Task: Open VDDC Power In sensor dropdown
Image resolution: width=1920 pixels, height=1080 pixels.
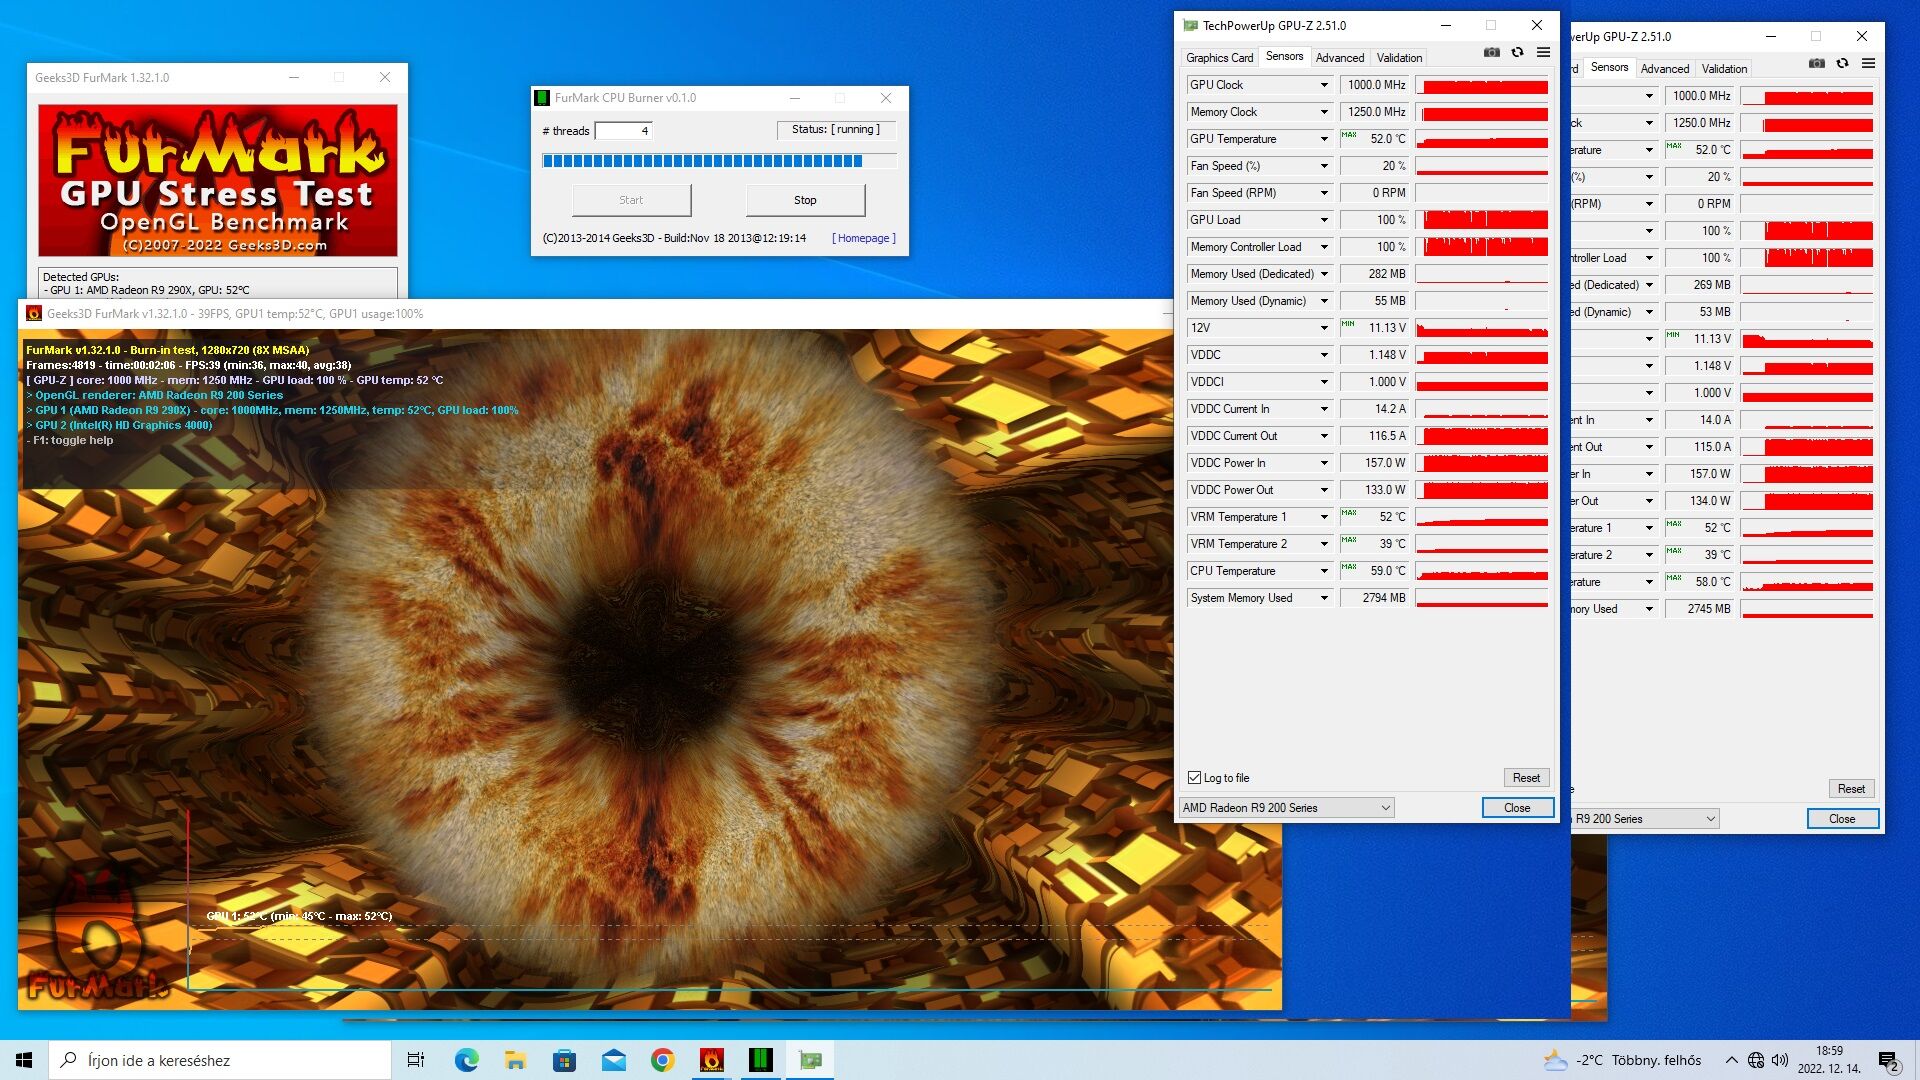Action: [x=1324, y=463]
